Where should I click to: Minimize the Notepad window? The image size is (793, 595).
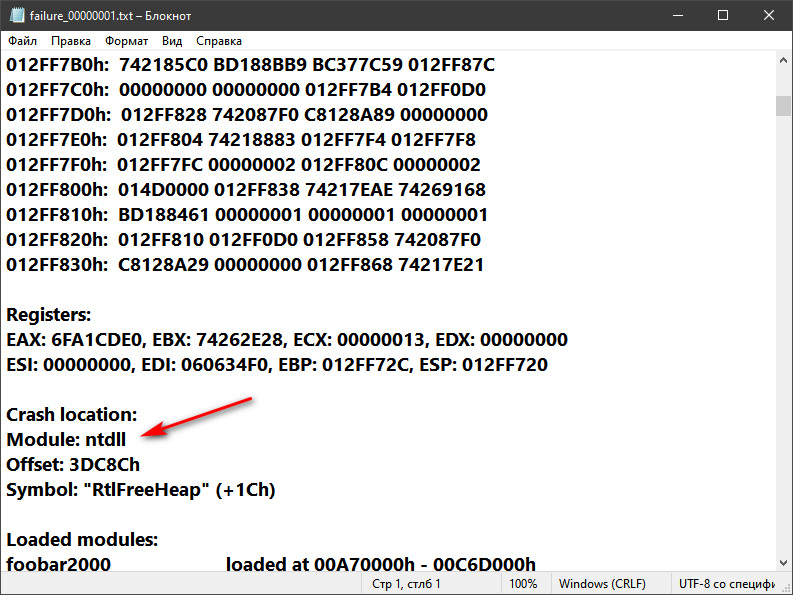(x=678, y=15)
